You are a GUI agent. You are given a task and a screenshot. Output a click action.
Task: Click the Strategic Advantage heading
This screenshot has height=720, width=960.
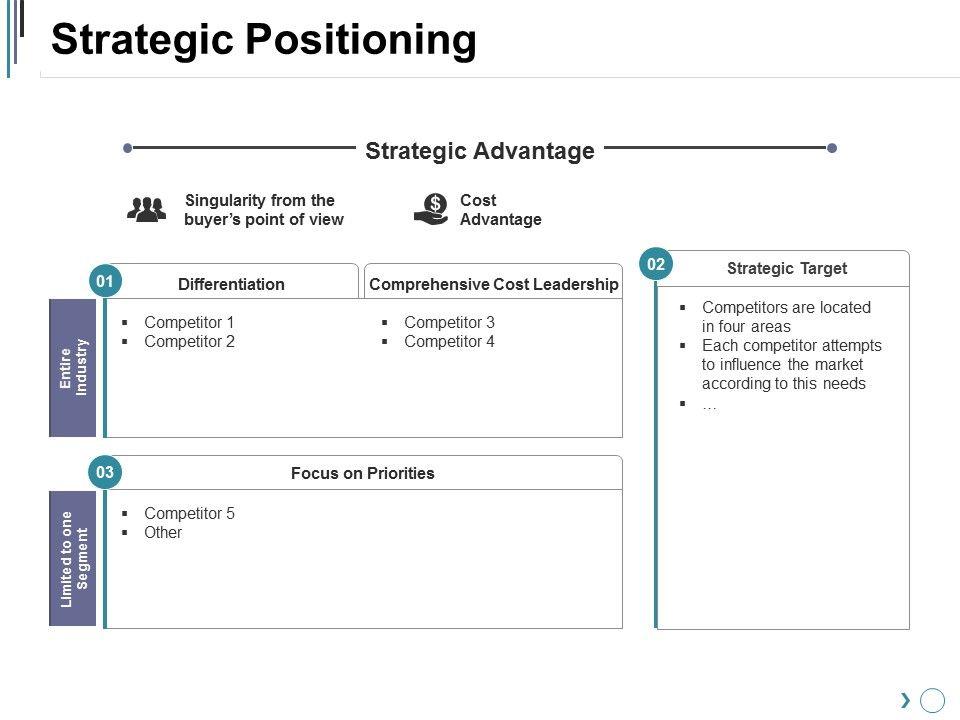coord(480,151)
